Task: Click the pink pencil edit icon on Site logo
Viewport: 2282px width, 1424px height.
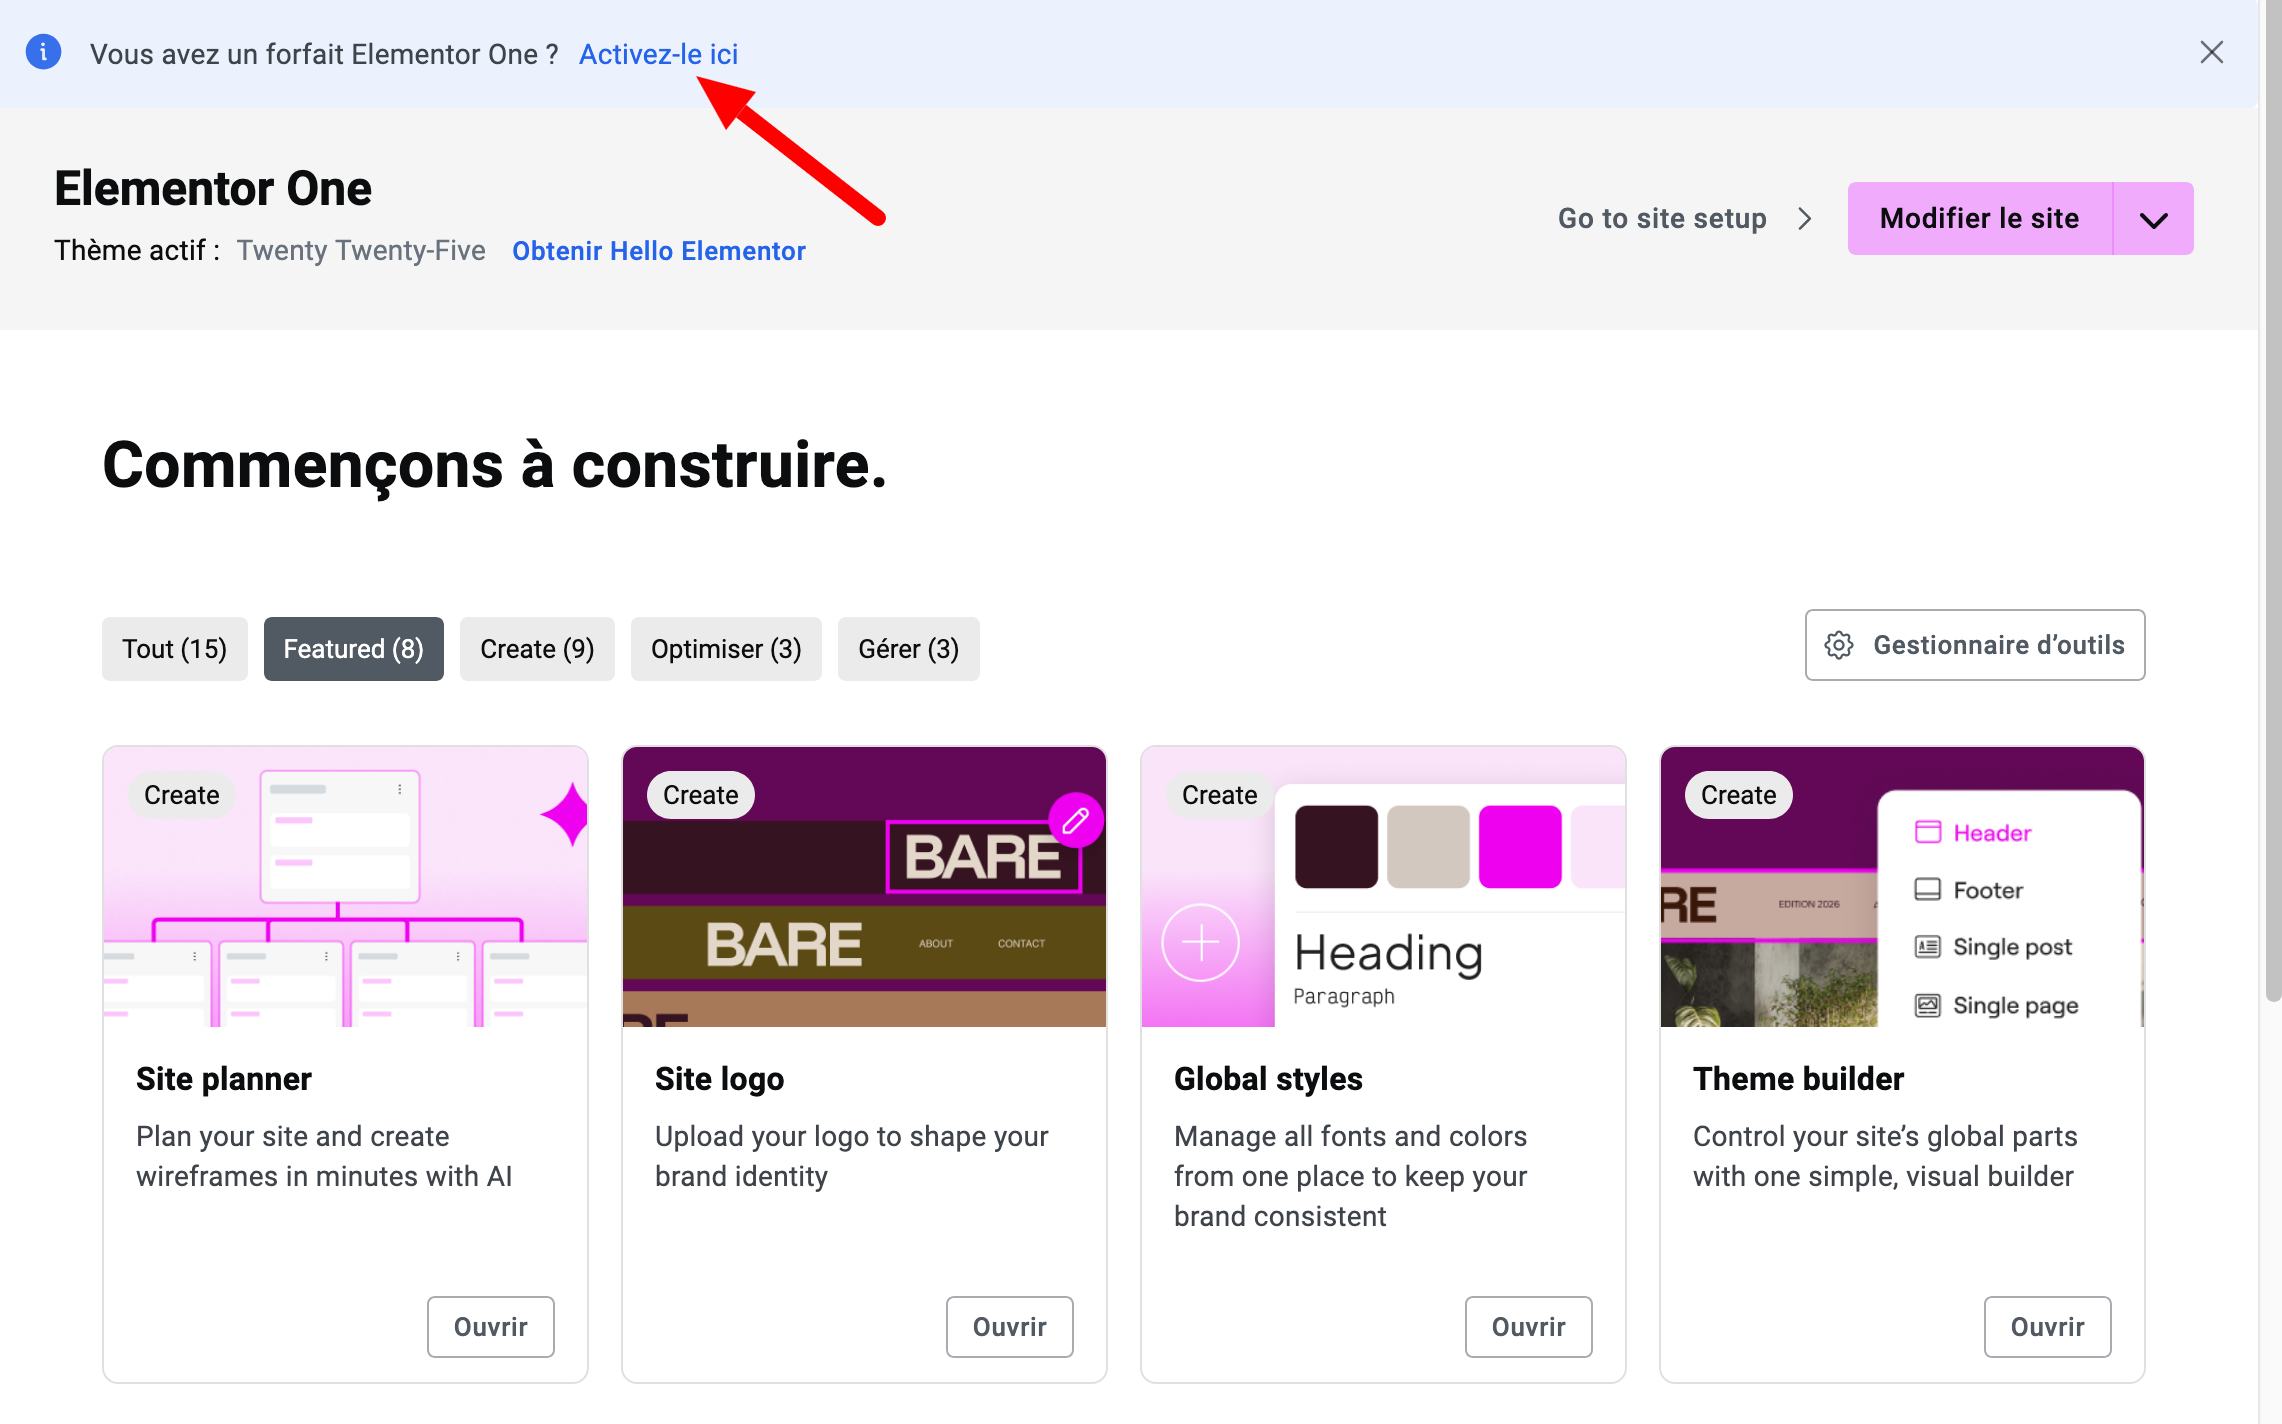Action: coord(1076,821)
